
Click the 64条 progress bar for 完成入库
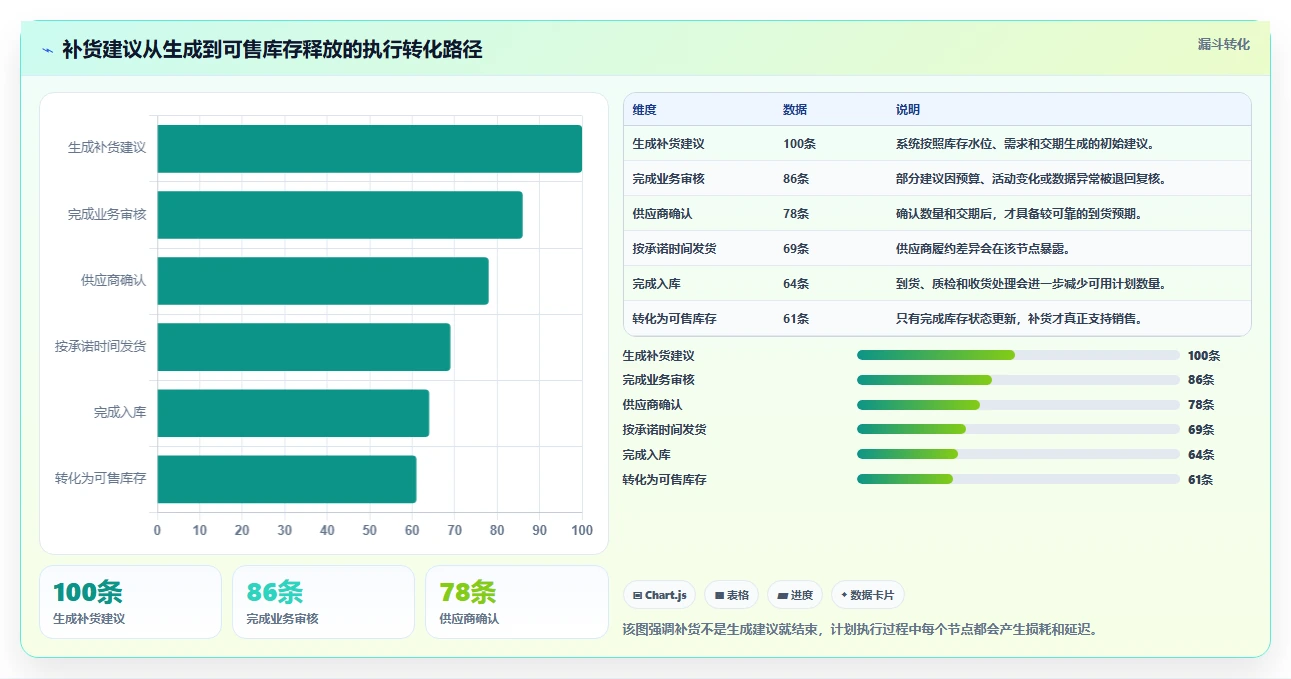(1018, 454)
